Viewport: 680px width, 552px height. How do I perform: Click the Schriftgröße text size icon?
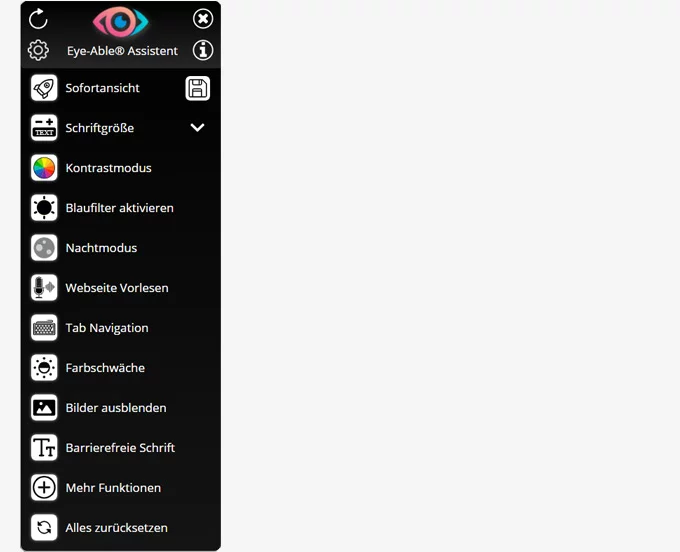pyautogui.click(x=44, y=128)
